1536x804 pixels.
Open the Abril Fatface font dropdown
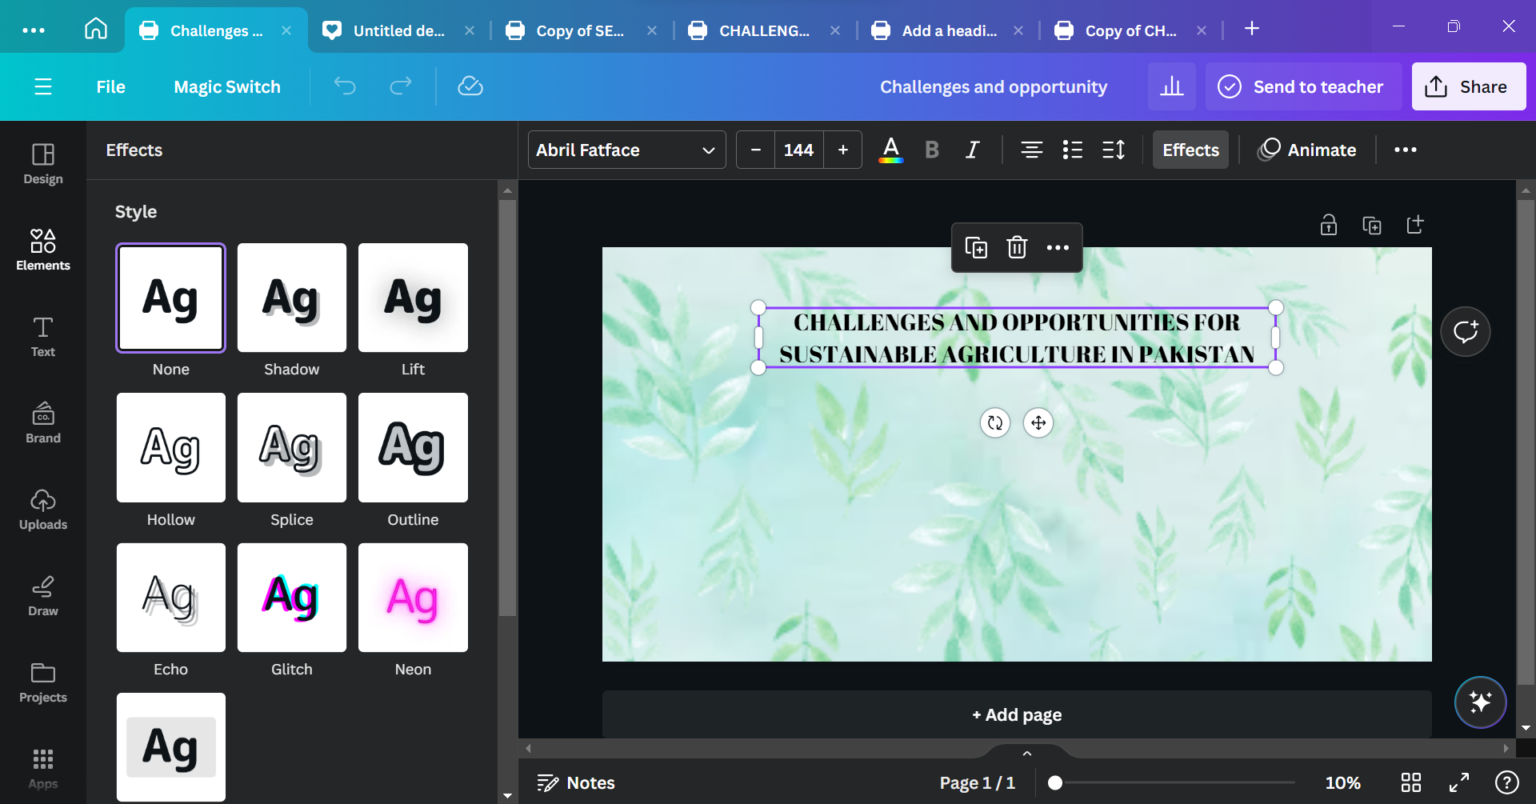[626, 149]
